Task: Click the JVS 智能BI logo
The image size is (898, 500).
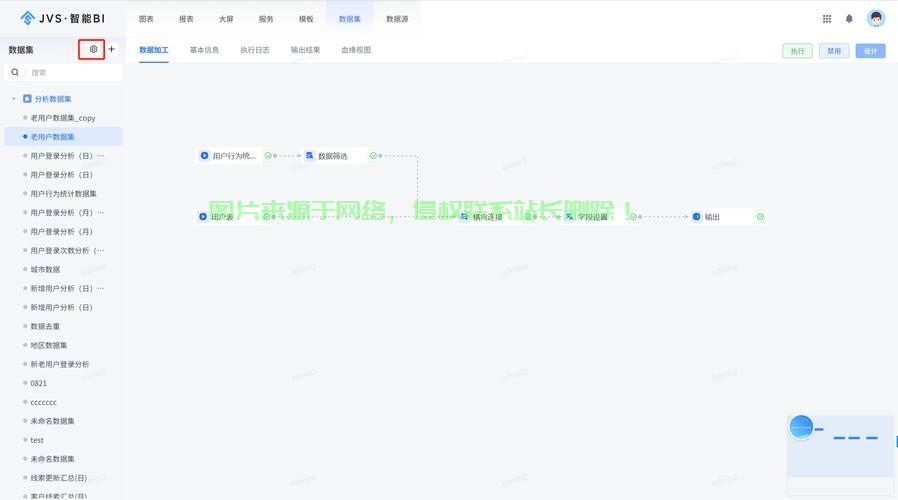Action: (x=63, y=18)
